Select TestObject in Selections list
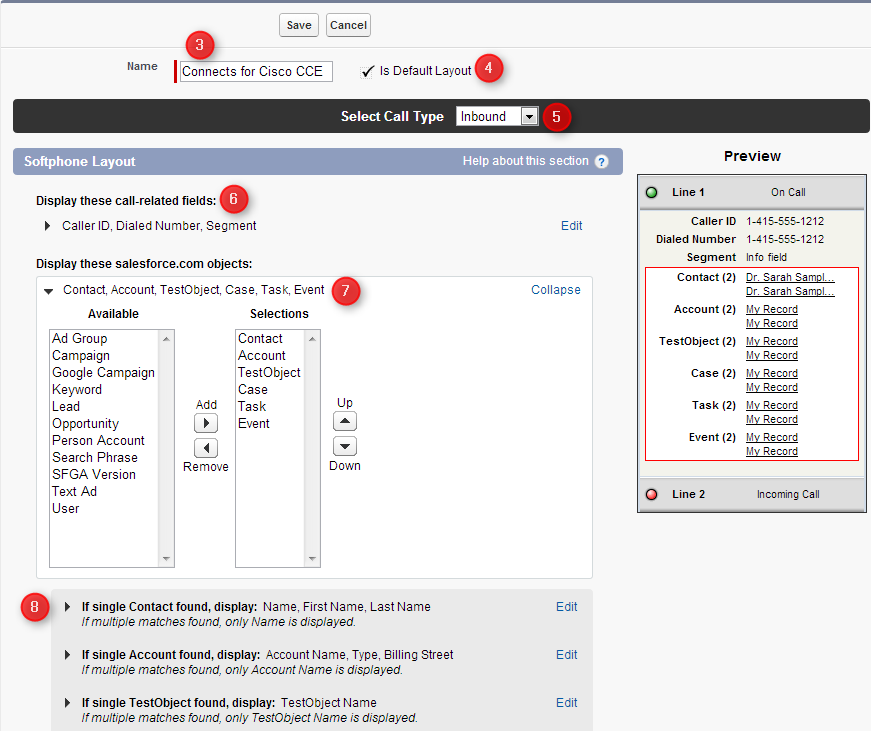871x731 pixels. pyautogui.click(x=269, y=373)
